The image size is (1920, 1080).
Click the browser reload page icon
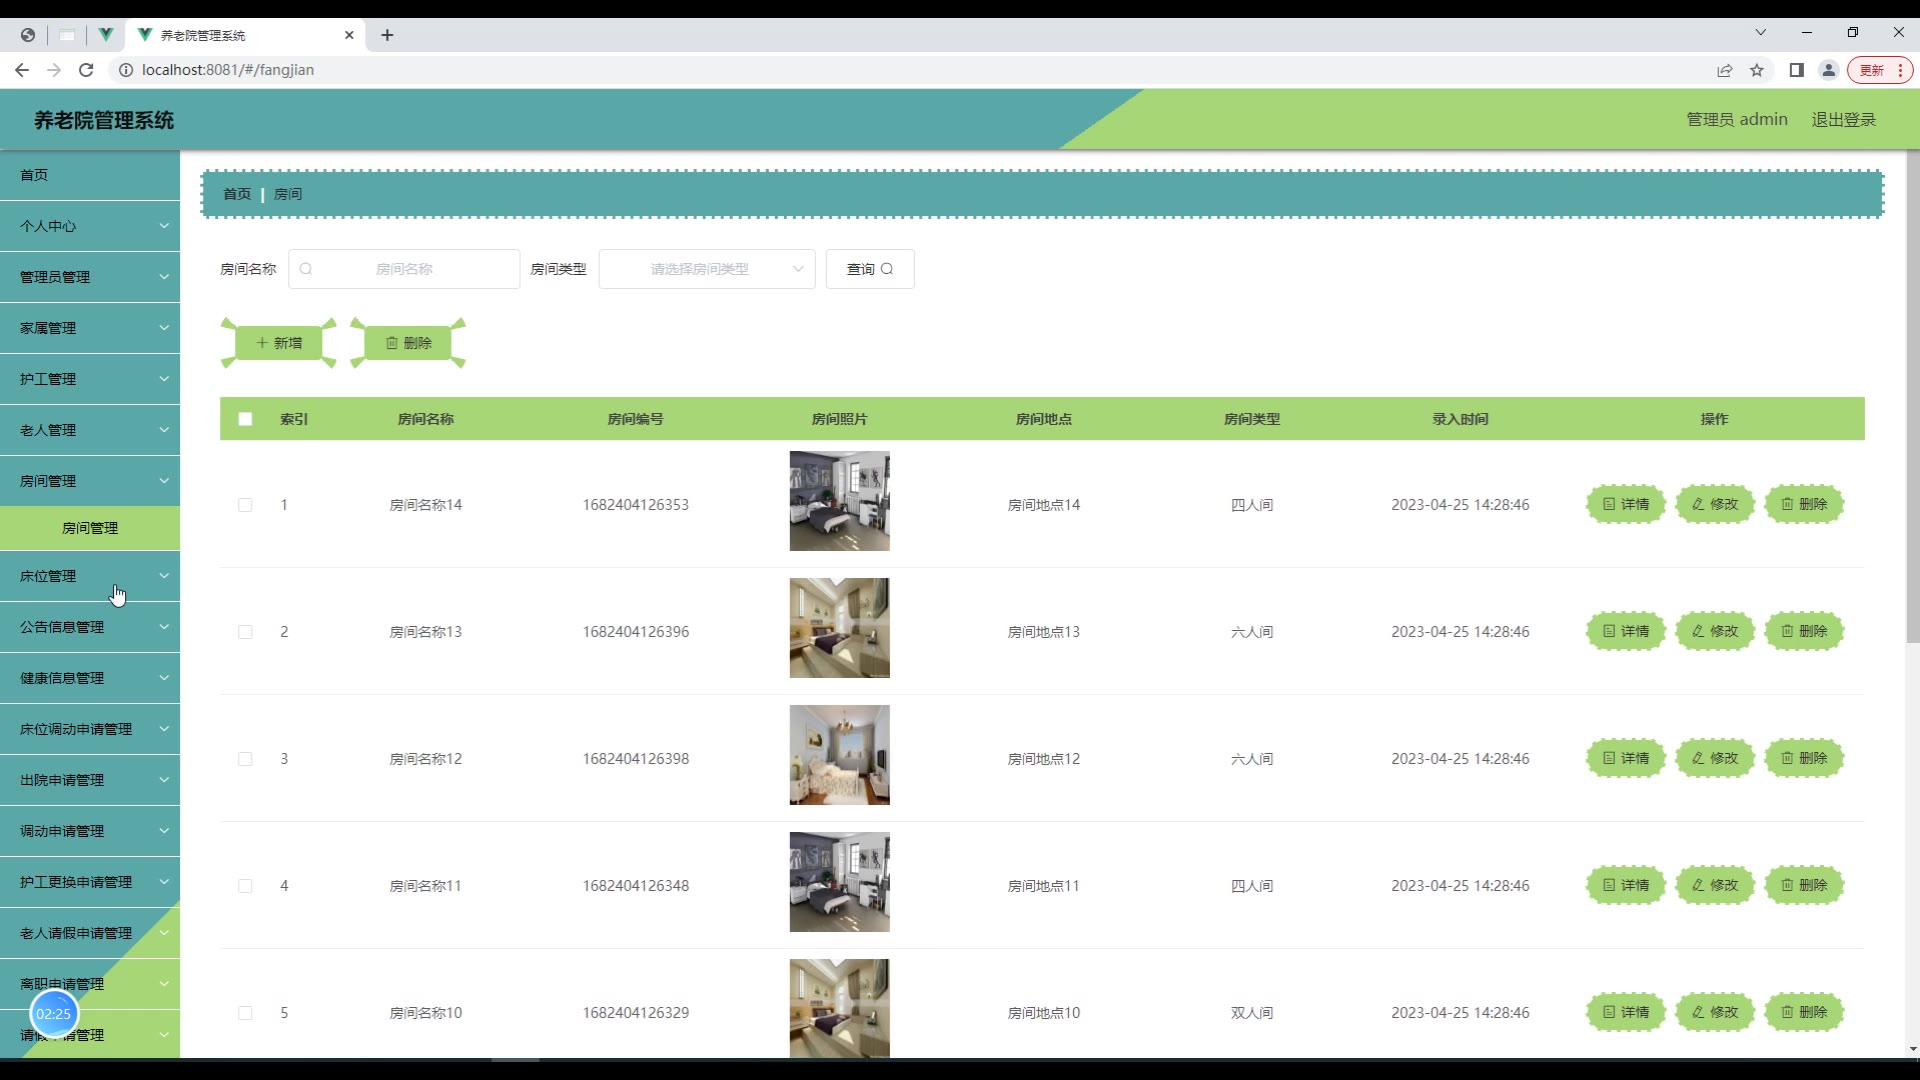86,70
